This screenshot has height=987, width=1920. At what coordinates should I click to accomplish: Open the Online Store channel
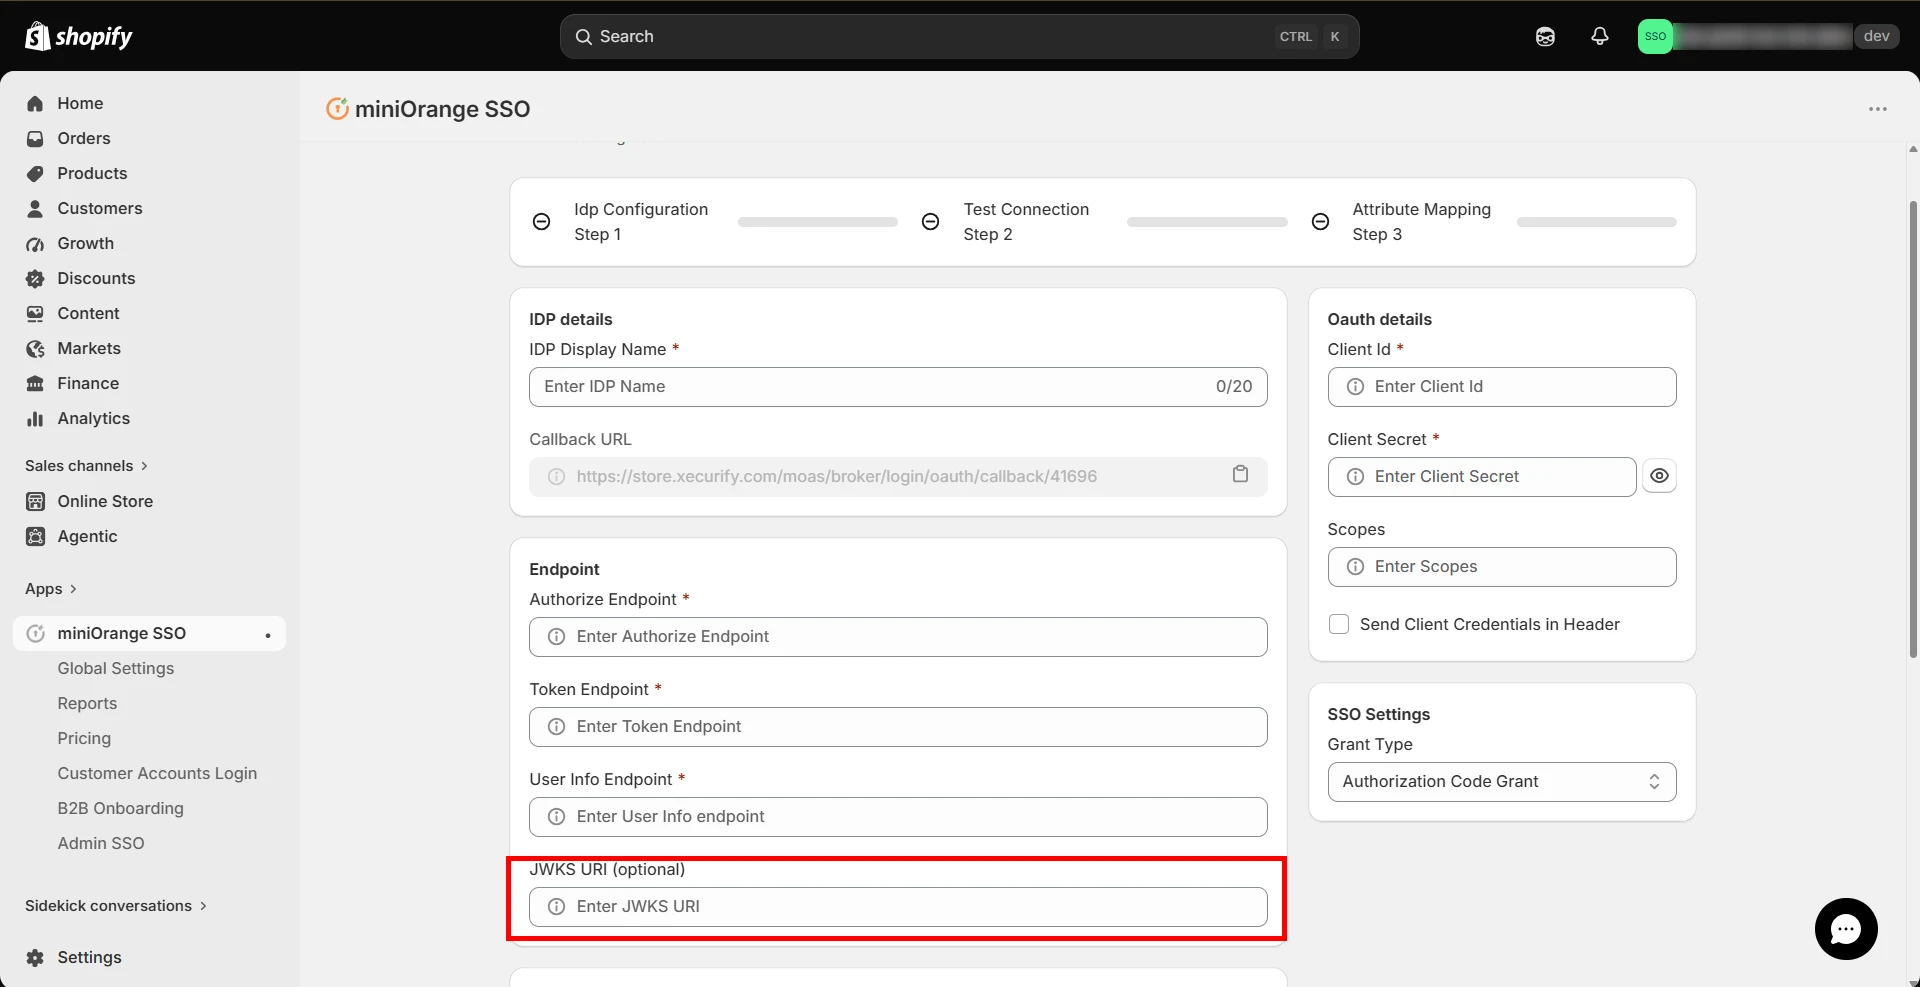click(105, 502)
